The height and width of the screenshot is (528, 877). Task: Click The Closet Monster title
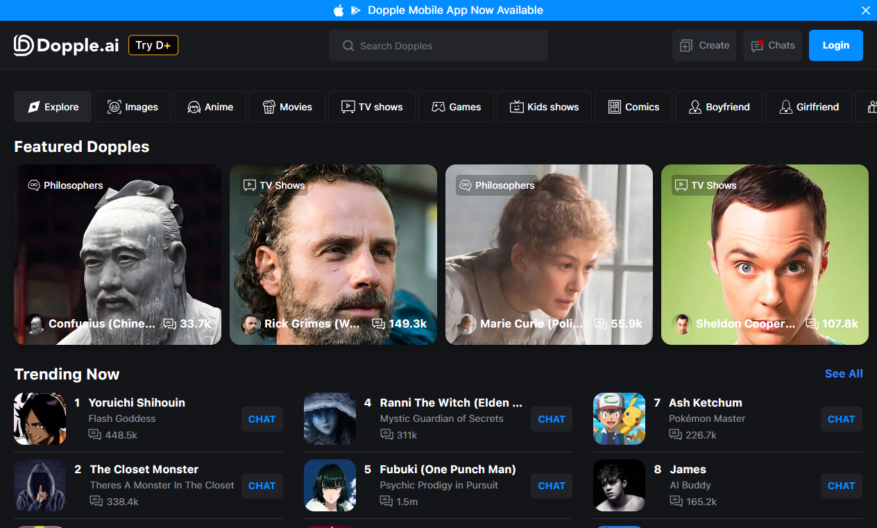pyautogui.click(x=144, y=469)
